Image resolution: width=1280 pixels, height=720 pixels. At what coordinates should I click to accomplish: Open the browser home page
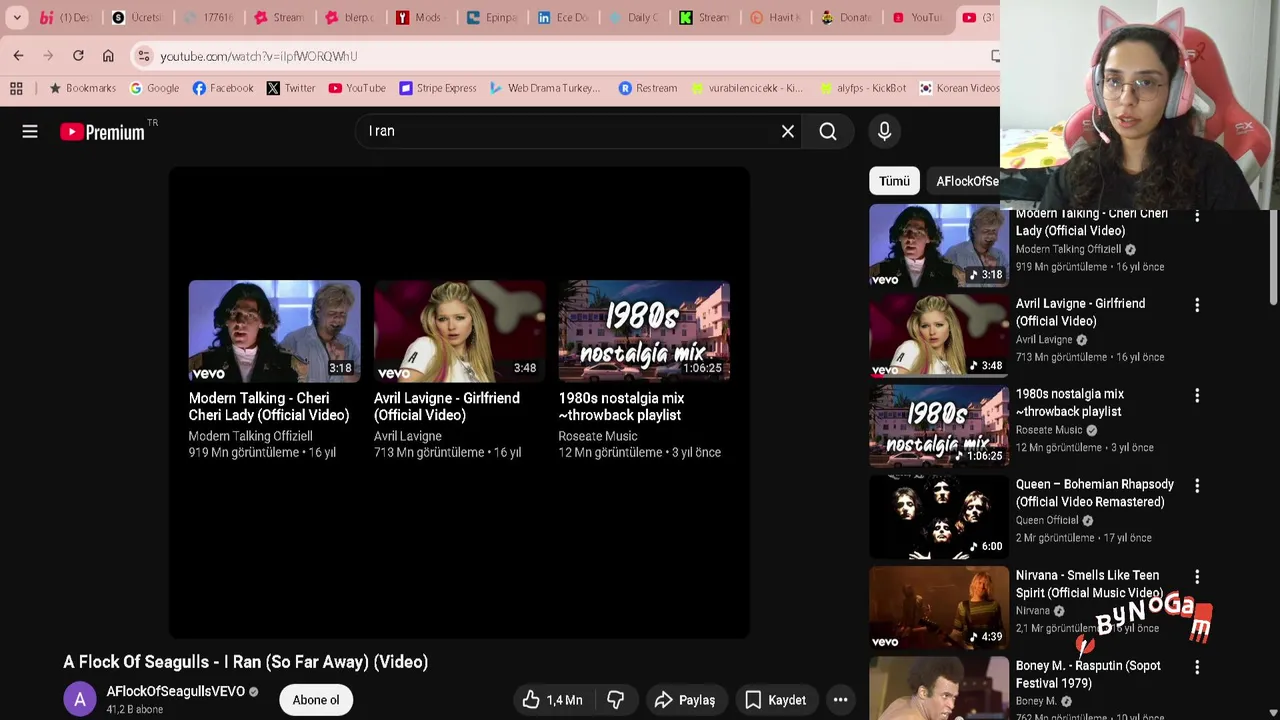tap(108, 56)
